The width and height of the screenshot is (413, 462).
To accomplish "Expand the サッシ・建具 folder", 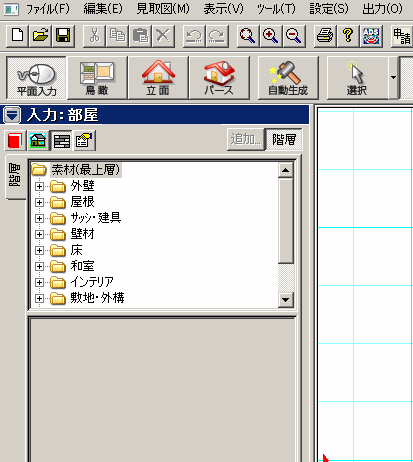I will 39,218.
